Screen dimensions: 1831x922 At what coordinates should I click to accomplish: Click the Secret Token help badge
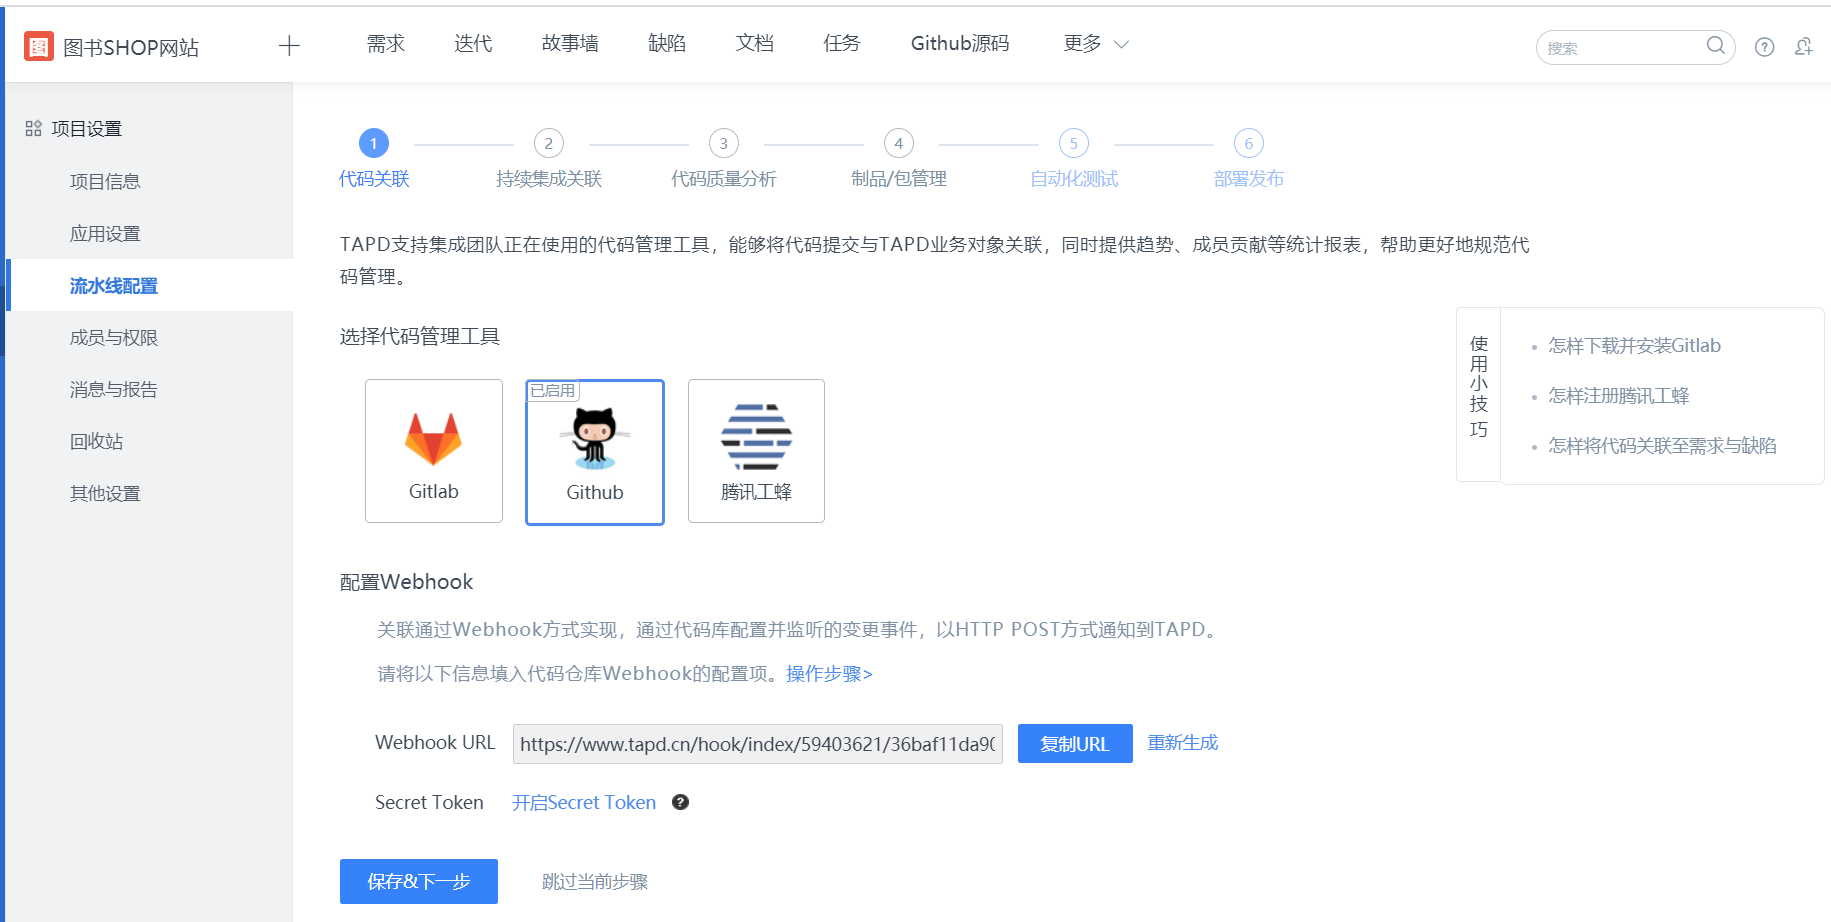[x=680, y=802]
